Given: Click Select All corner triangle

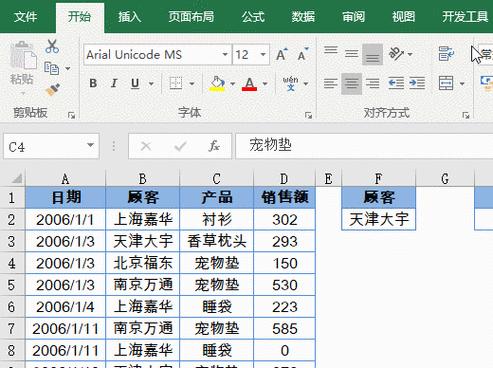Looking at the screenshot, I should (17, 179).
